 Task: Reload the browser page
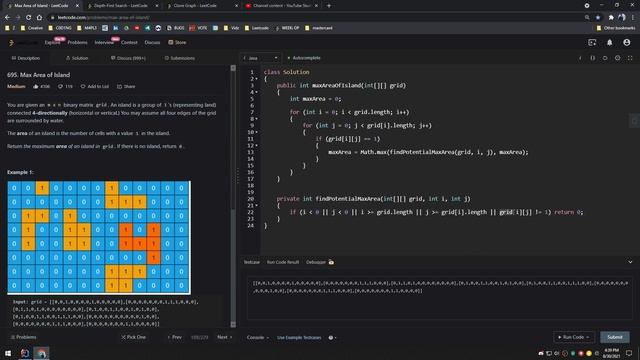(28, 18)
